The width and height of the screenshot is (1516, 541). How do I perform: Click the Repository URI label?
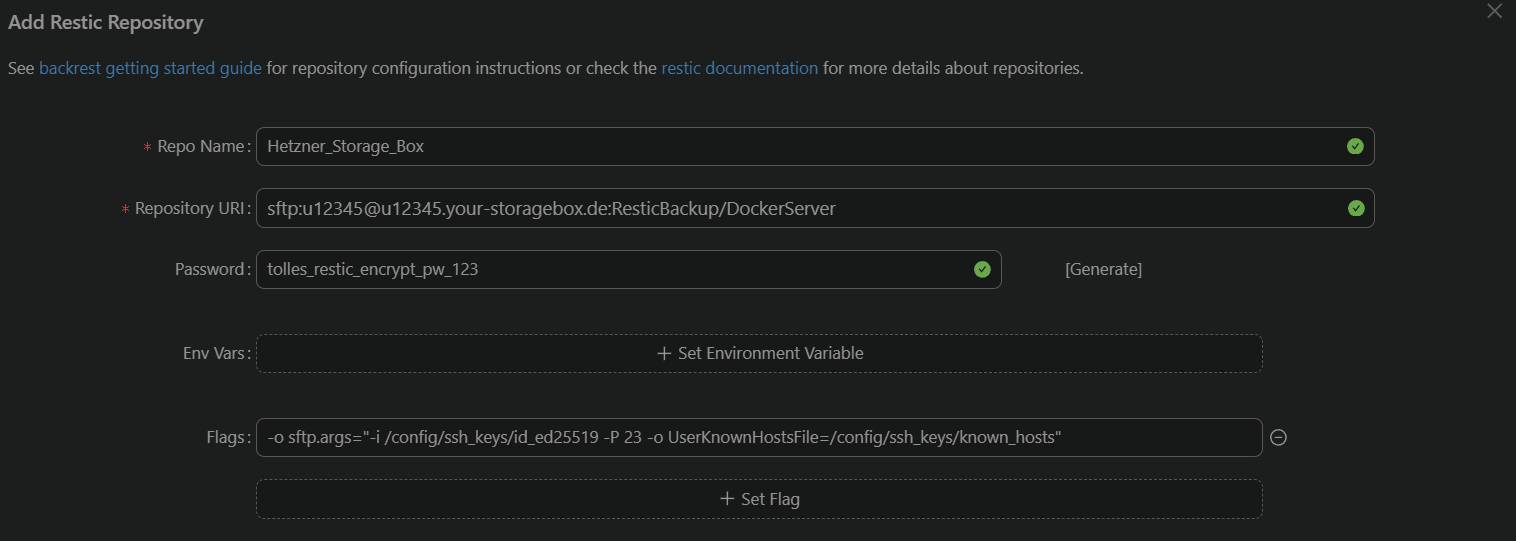pos(190,208)
